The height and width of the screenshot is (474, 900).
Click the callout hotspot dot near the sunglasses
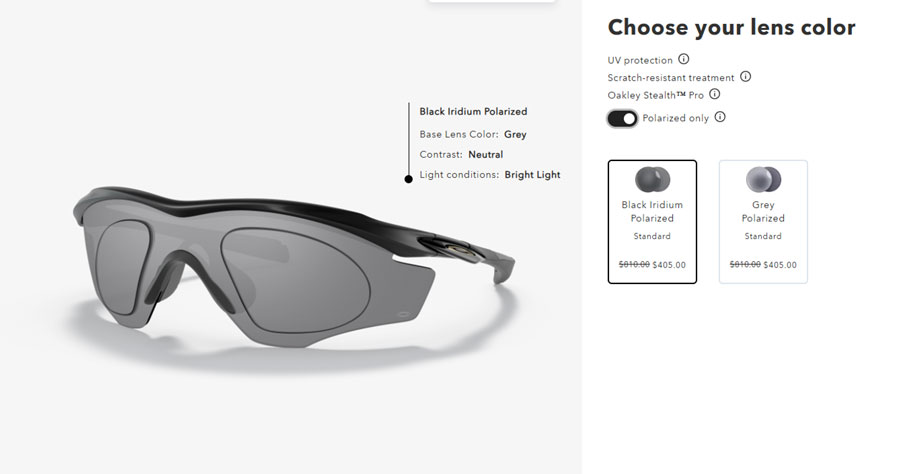[409, 179]
